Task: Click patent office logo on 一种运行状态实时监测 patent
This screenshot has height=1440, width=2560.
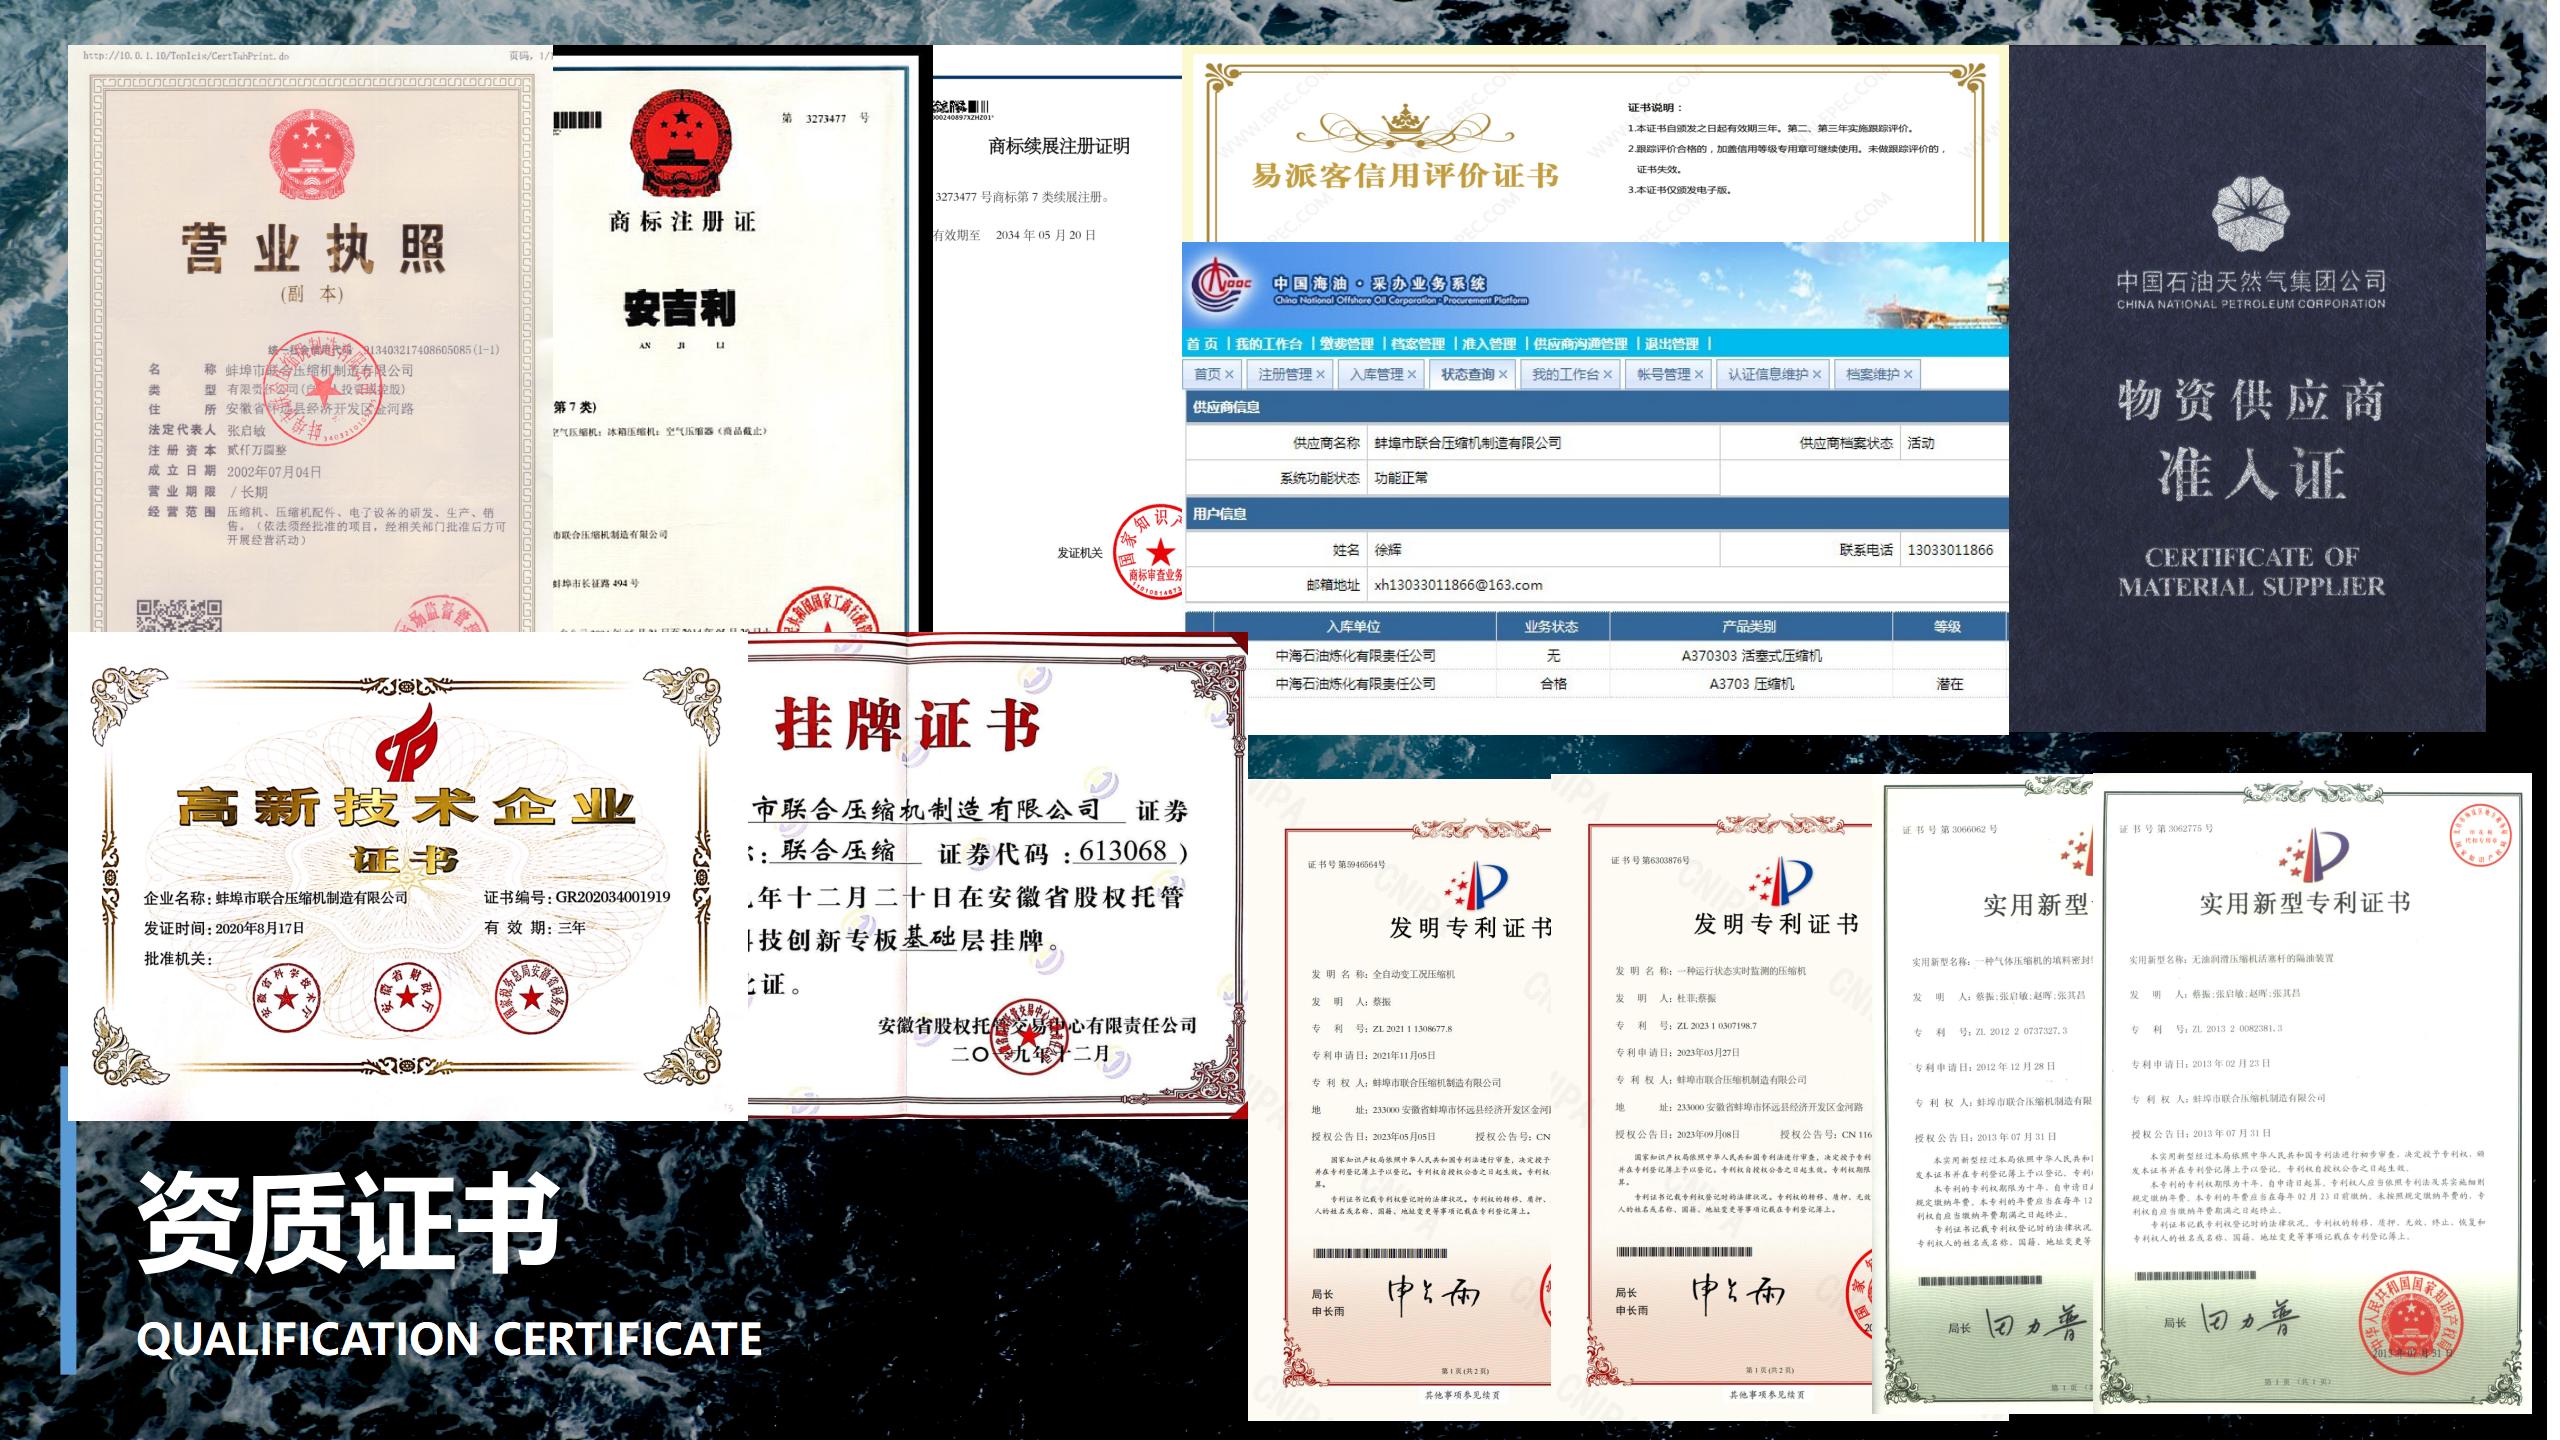Action: [1779, 882]
